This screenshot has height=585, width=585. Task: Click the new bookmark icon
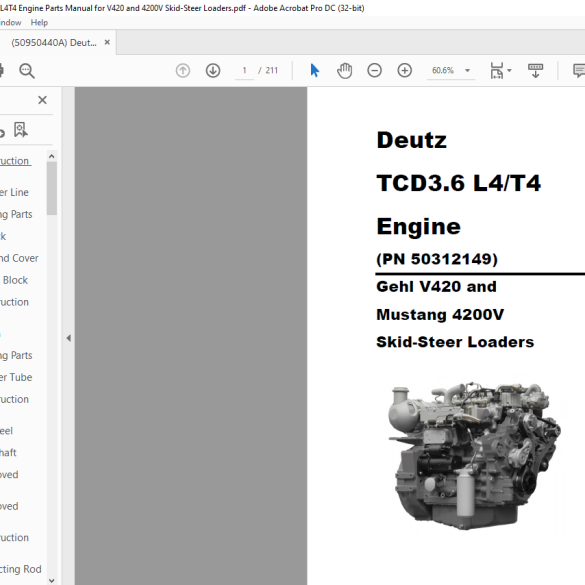pos(21,130)
